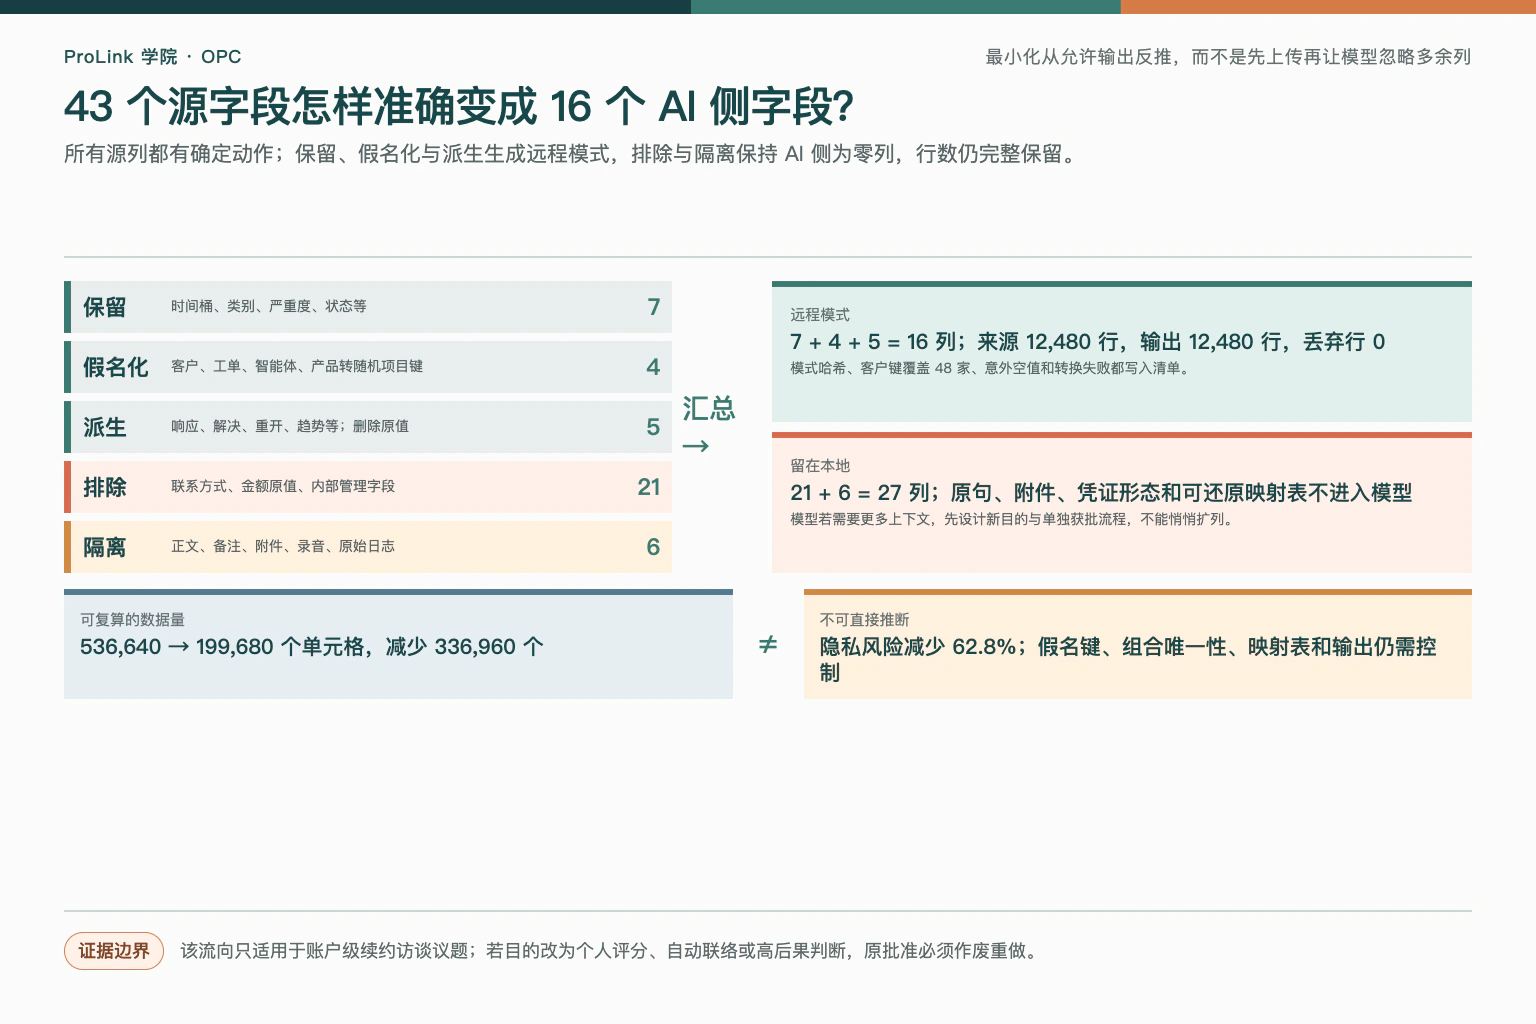Viewport: 1536px width, 1024px height.
Task: Select the 假名化 row label
Action: [x=116, y=367]
